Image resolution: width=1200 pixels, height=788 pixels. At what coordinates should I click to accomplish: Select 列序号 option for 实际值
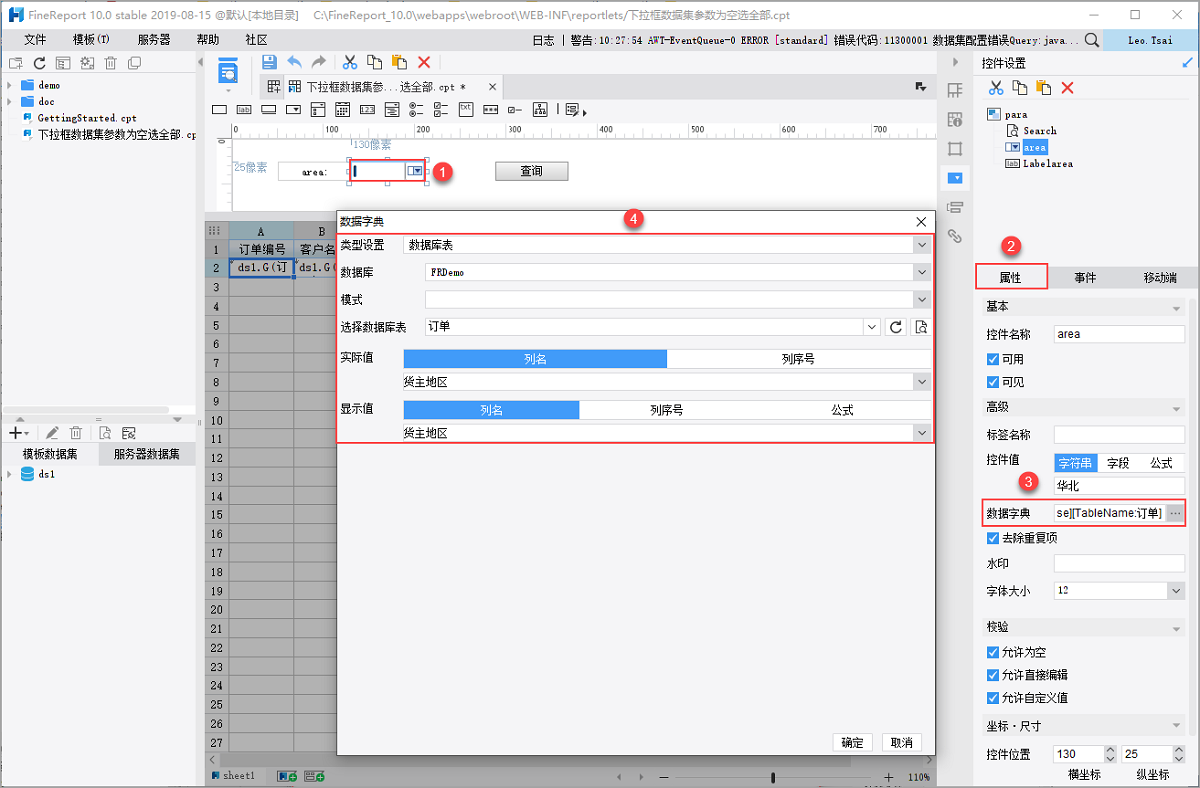(798, 359)
